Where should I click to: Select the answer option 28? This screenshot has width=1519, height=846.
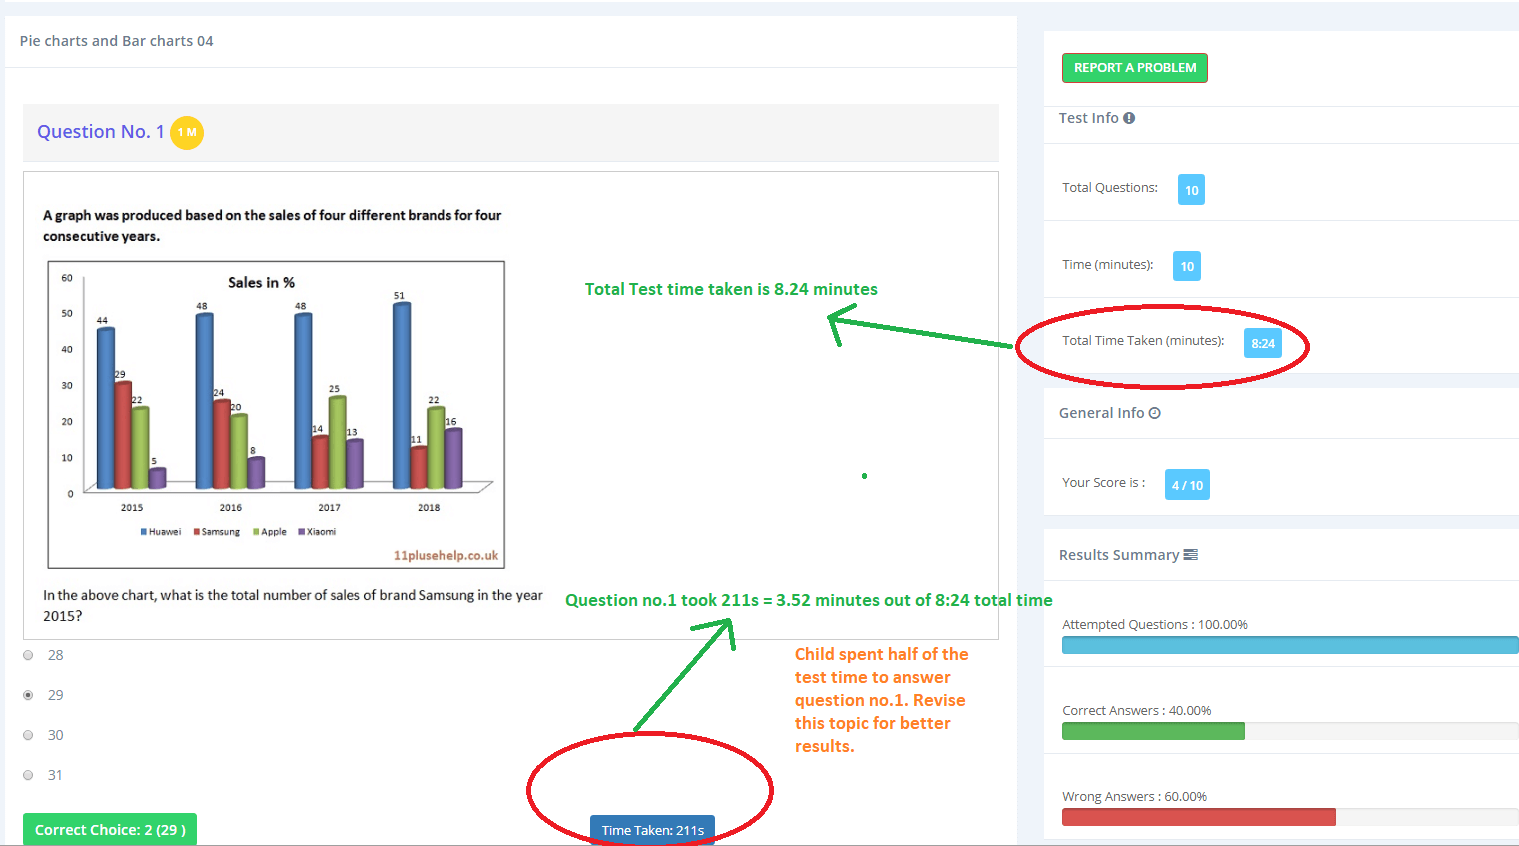tap(28, 655)
